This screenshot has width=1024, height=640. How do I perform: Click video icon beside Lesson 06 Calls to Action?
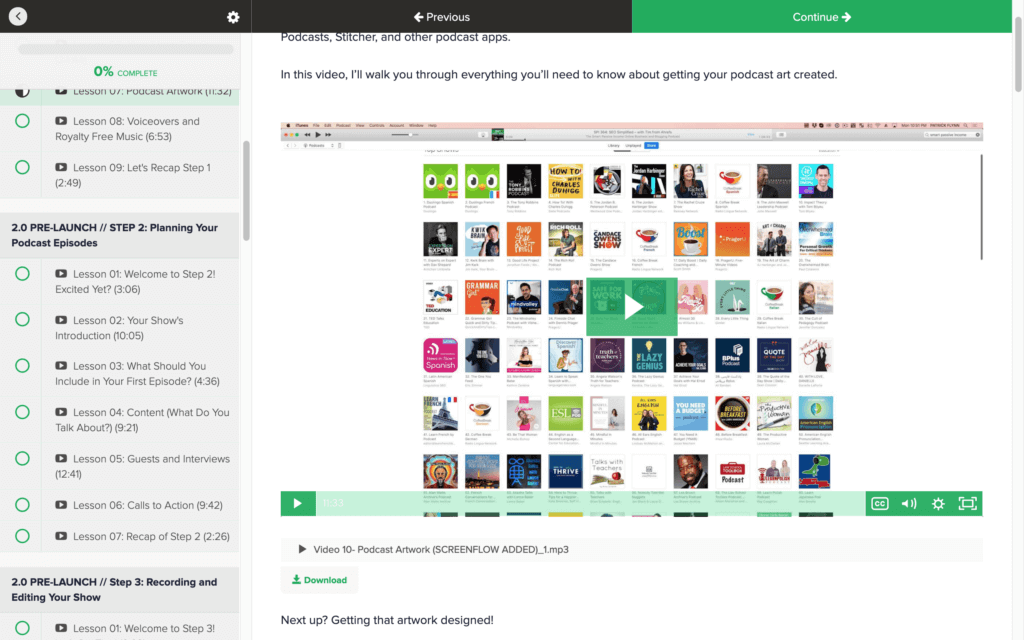pos(61,505)
